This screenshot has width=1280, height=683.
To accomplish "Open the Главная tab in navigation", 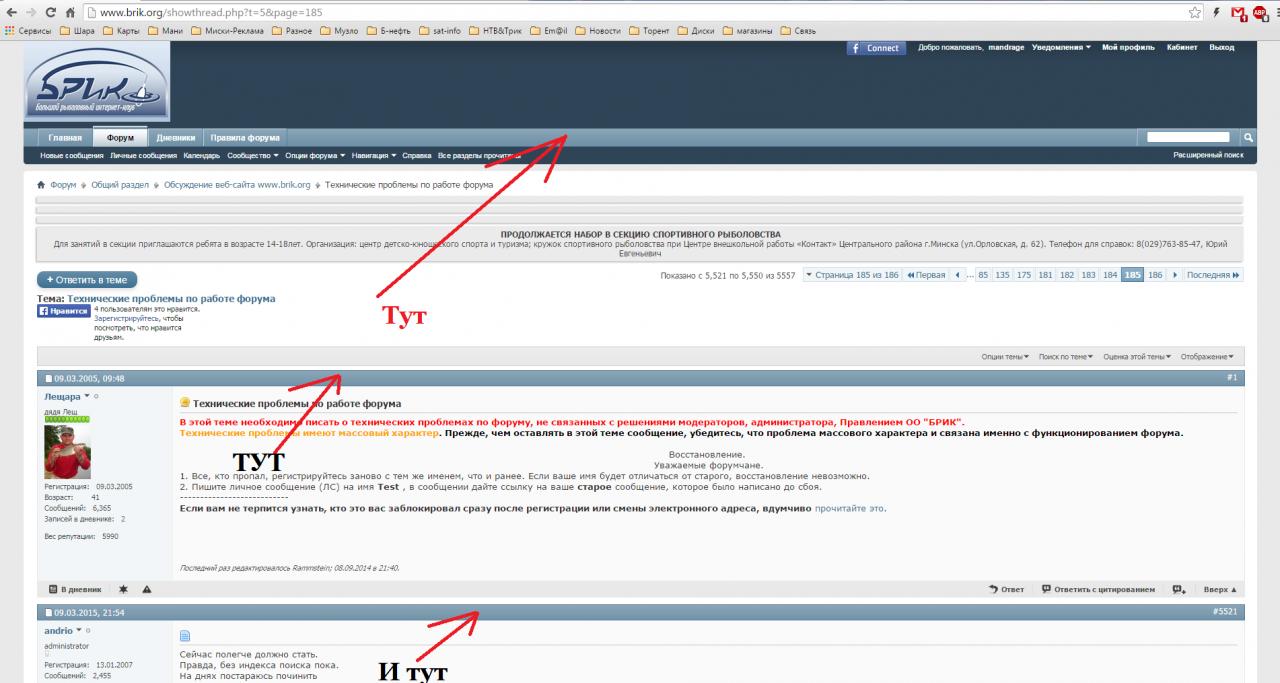I will click(x=65, y=137).
